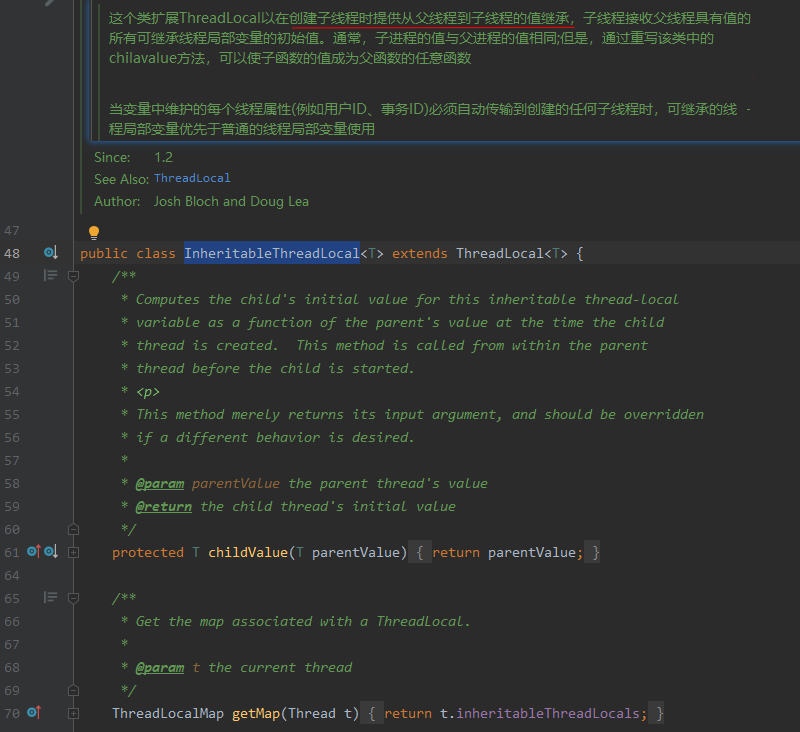Click the ThreadLocalMap return type on line 70
The height and width of the screenshot is (732, 800).
[x=168, y=713]
